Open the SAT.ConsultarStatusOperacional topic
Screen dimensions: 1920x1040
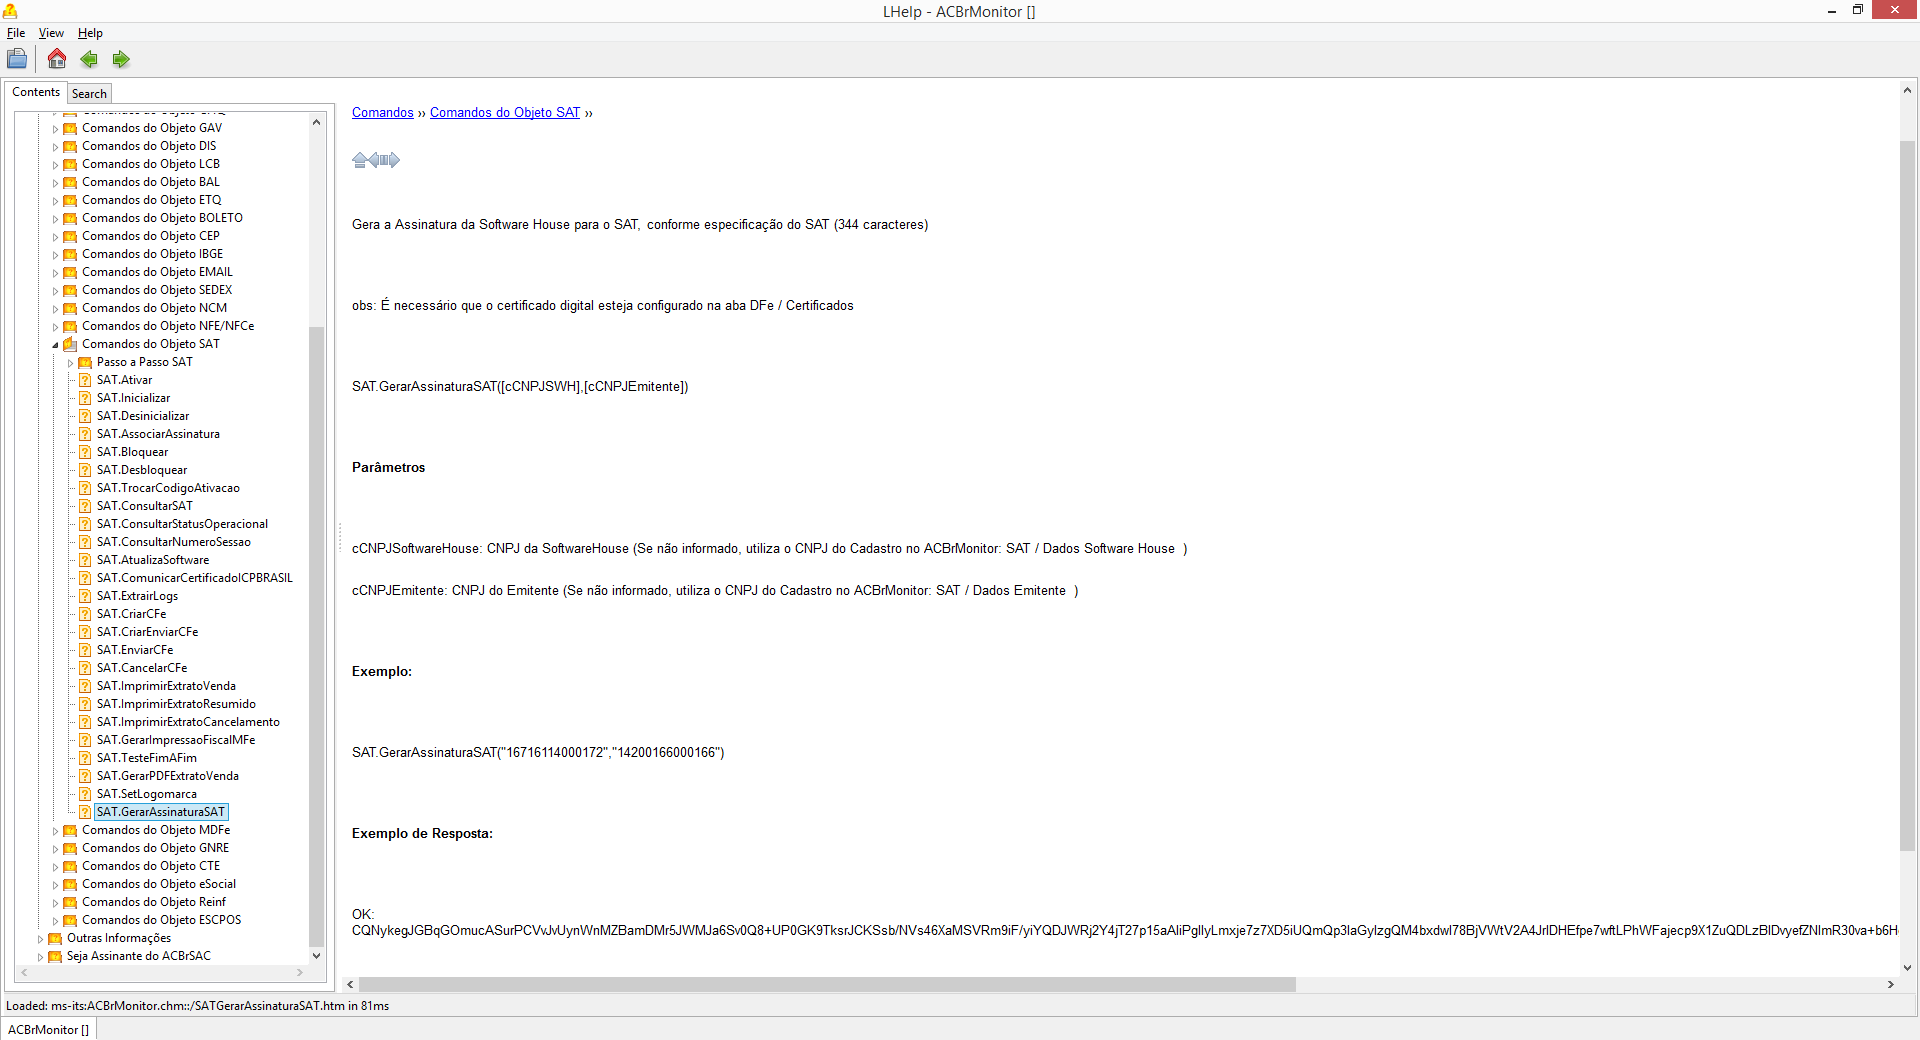point(182,524)
